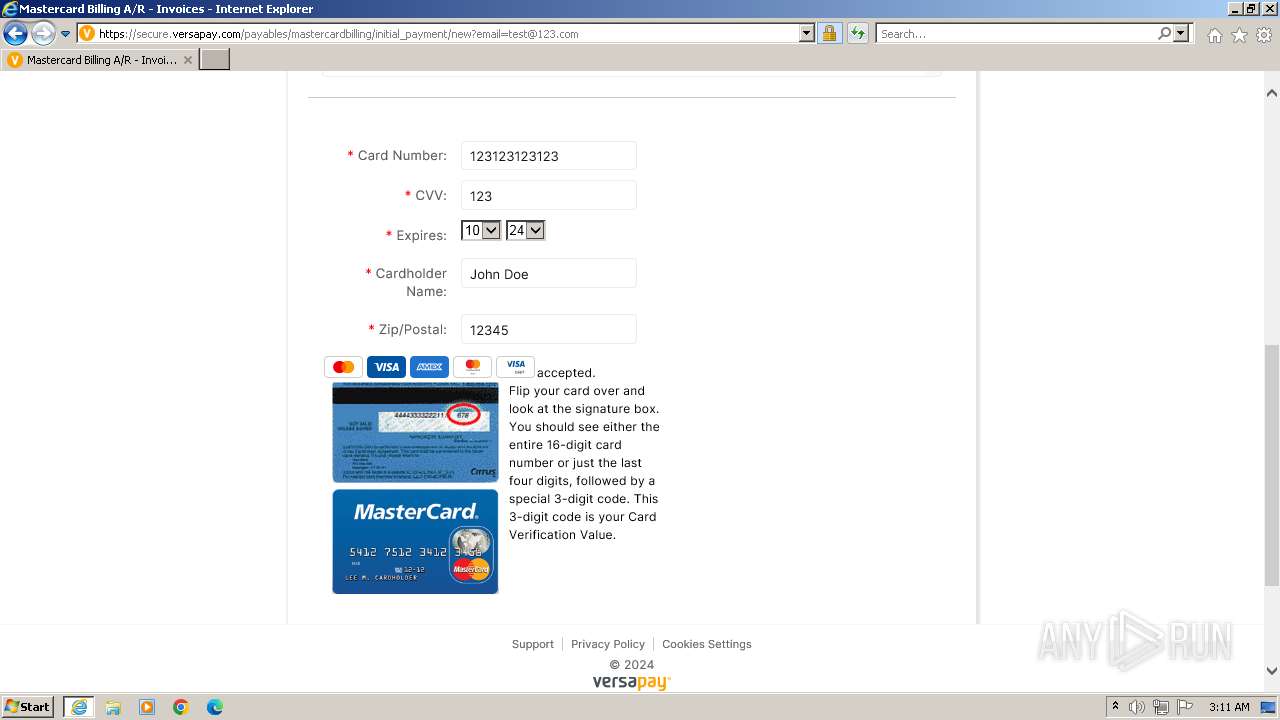Click the show desktop tray icon

(1269, 707)
